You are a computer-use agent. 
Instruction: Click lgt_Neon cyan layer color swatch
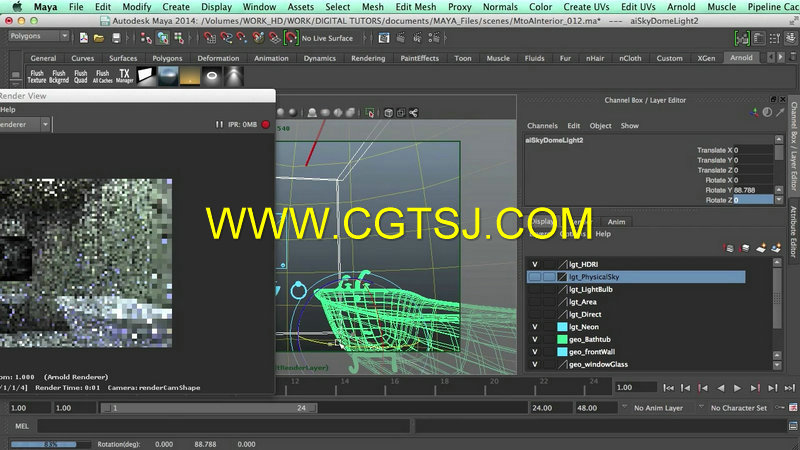(x=562, y=327)
